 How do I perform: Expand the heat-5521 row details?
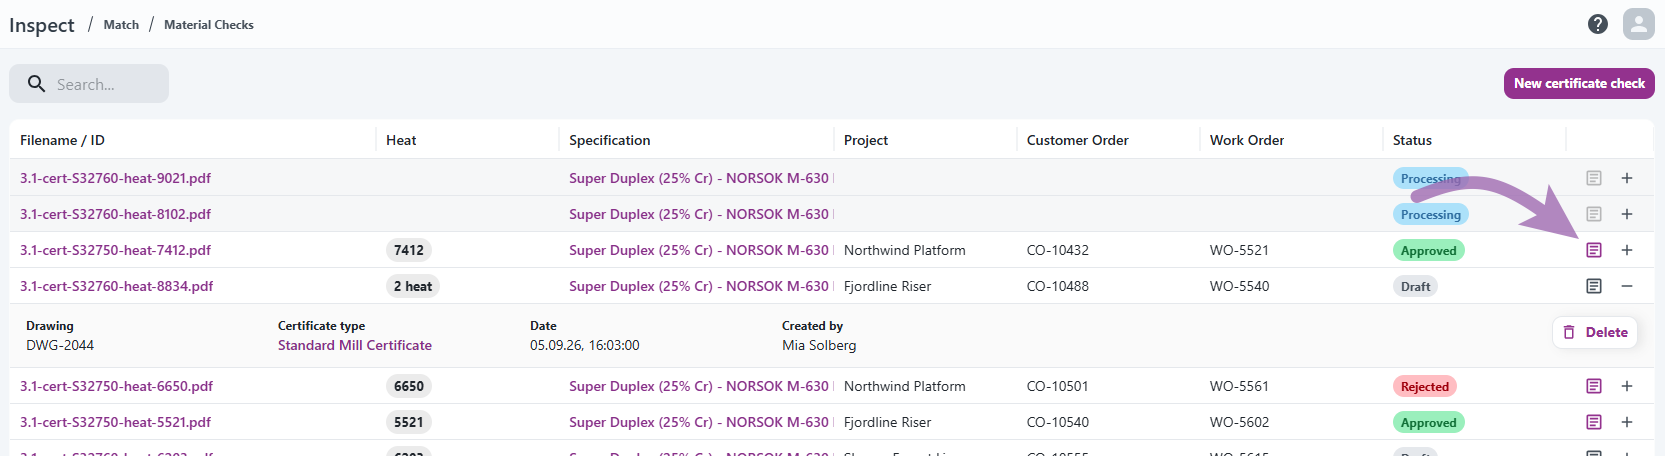pyautogui.click(x=1627, y=422)
